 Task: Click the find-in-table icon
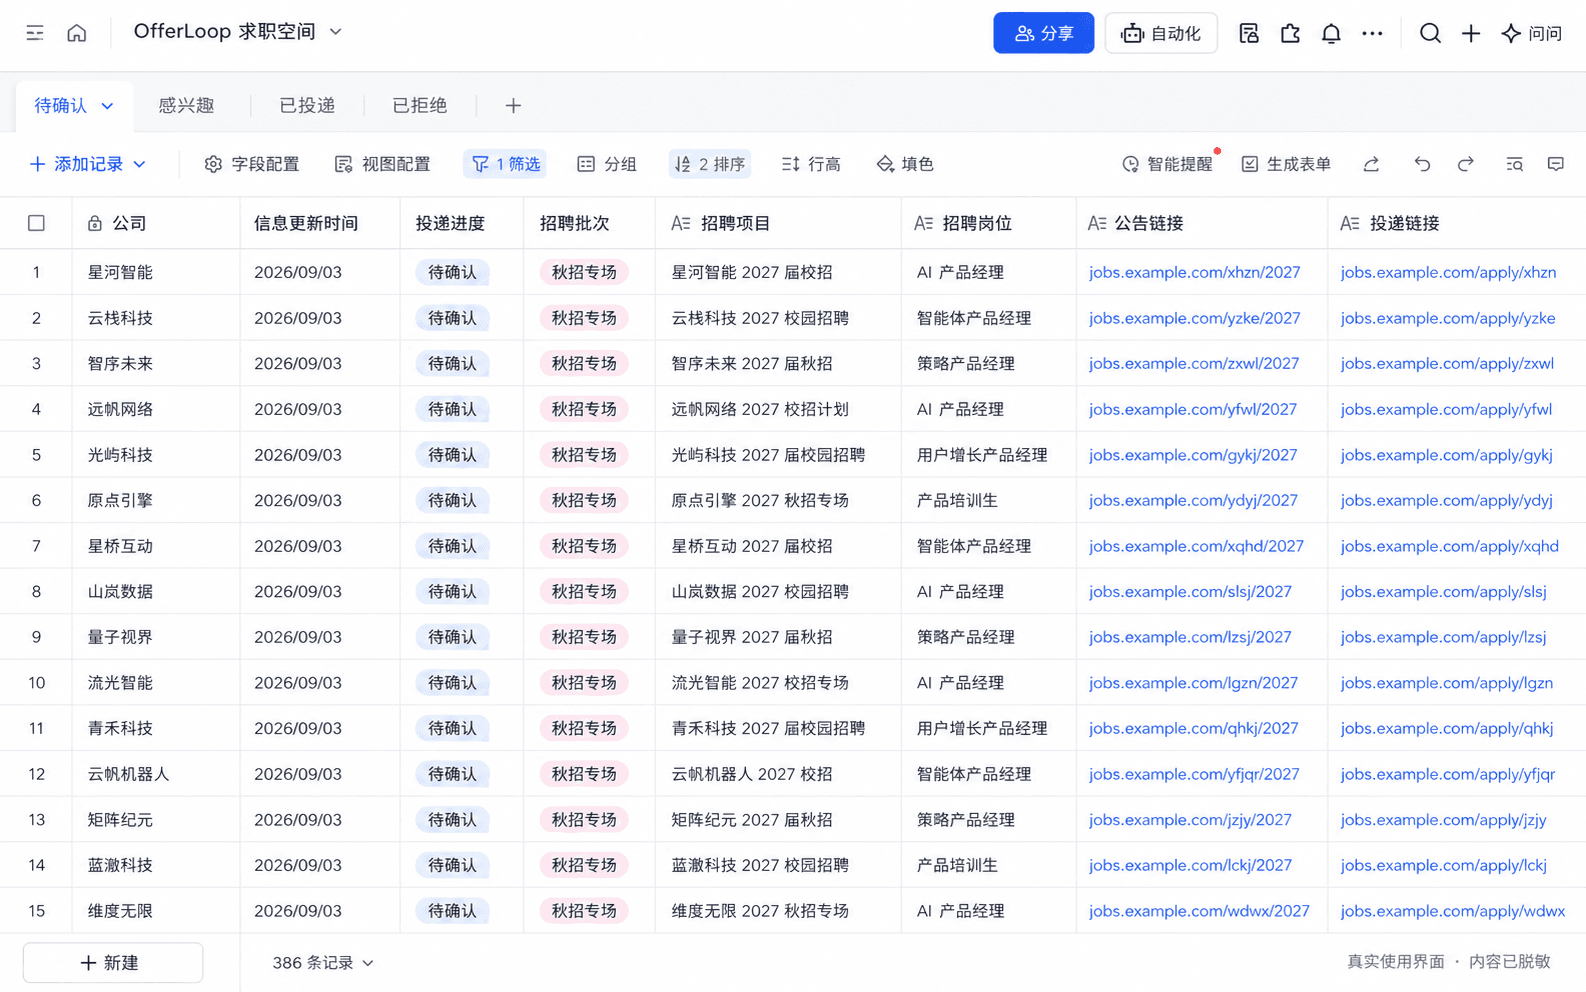(1515, 164)
